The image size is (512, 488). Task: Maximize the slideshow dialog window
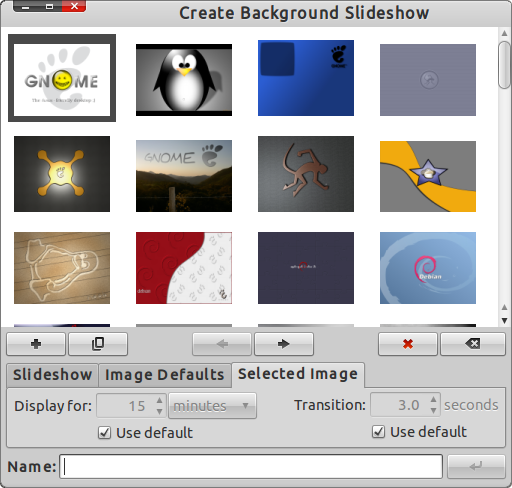pyautogui.click(x=49, y=6)
